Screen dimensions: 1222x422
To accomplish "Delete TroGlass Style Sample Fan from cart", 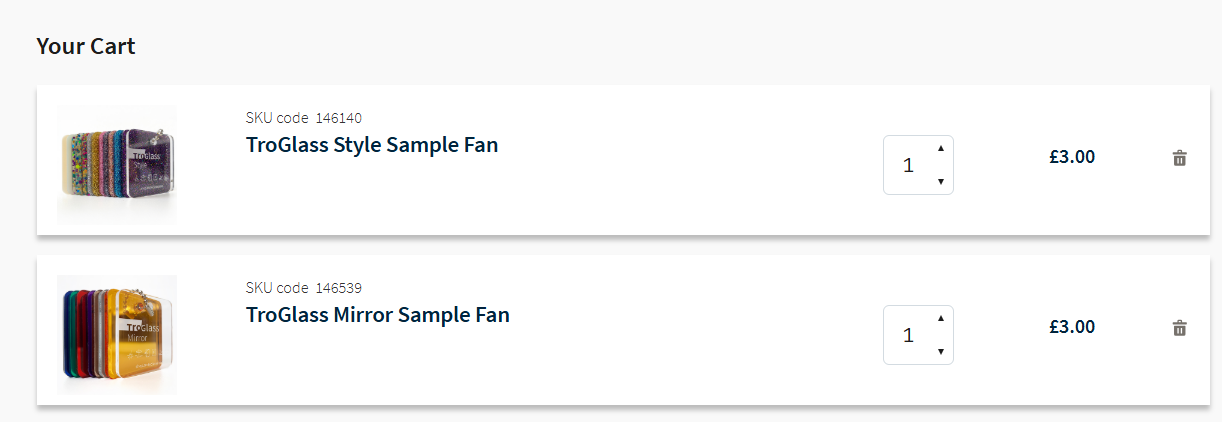I will coord(1179,158).
